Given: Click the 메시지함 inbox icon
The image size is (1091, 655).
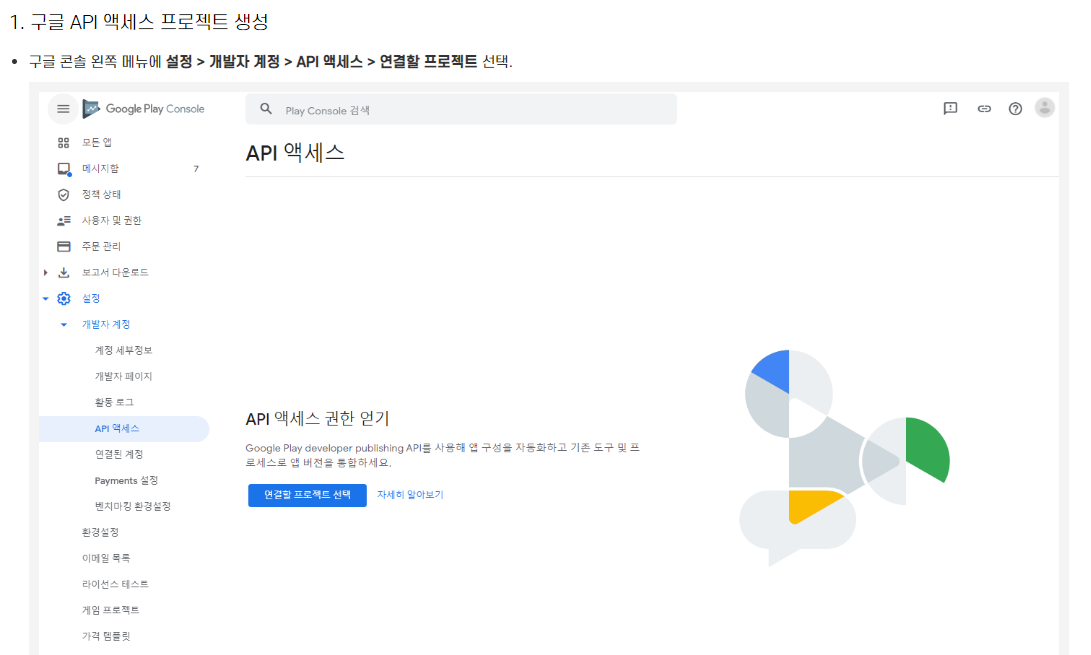Looking at the screenshot, I should click(x=64, y=169).
